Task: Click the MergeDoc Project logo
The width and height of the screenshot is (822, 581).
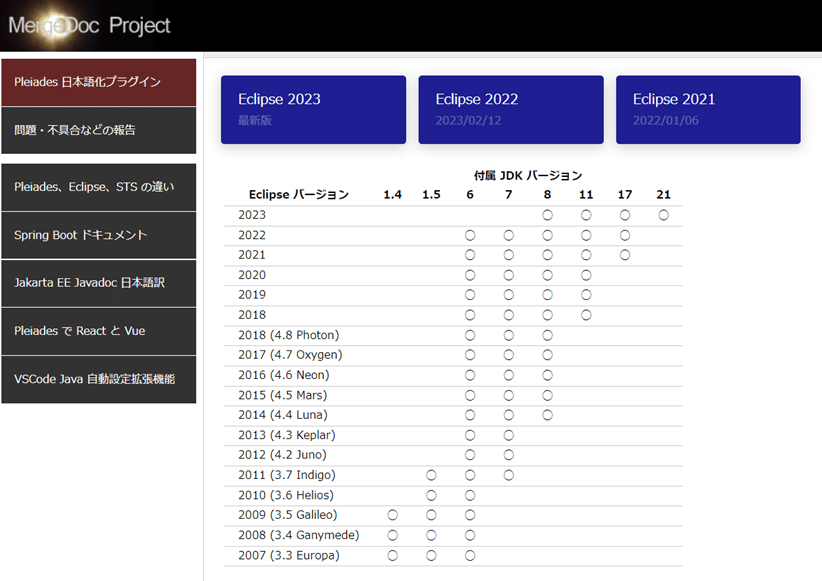Action: [x=89, y=25]
